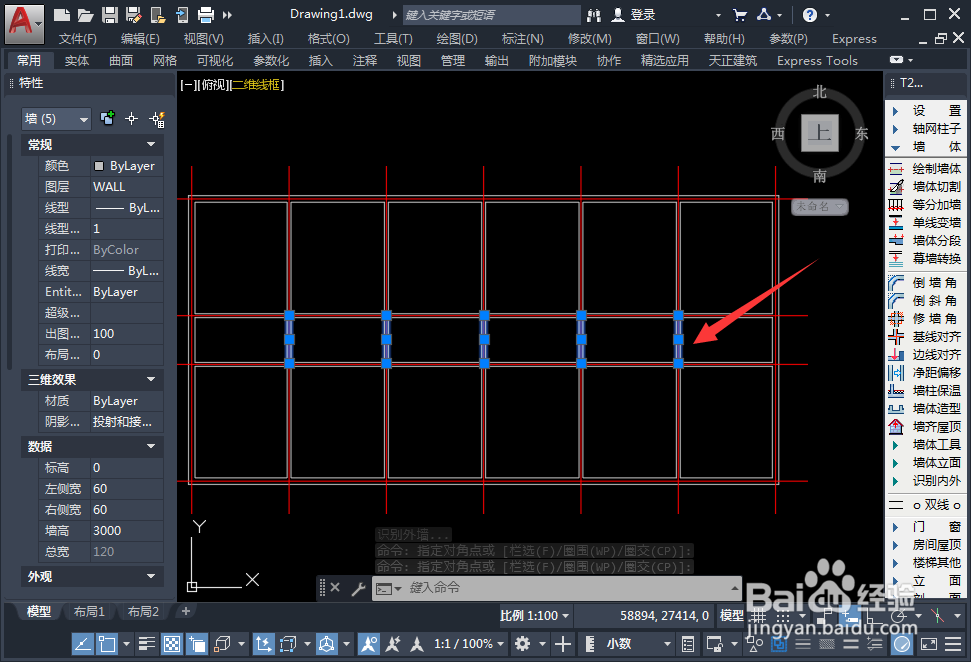Screen dimensions: 971x662
Task: Collapse the 数据 properties section
Action: 151,446
